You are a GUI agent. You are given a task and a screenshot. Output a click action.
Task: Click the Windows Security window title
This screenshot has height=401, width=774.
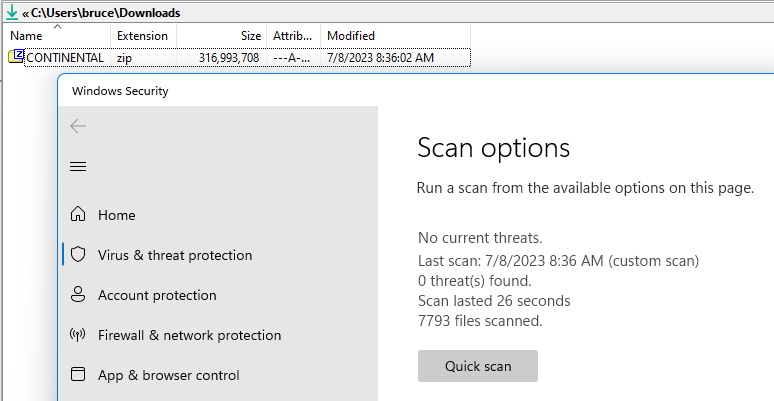pyautogui.click(x=120, y=91)
